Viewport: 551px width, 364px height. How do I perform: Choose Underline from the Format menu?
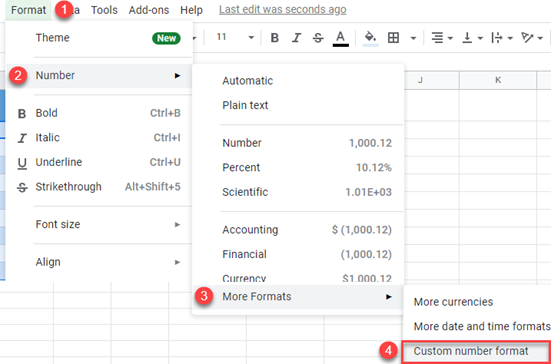[x=99, y=162]
